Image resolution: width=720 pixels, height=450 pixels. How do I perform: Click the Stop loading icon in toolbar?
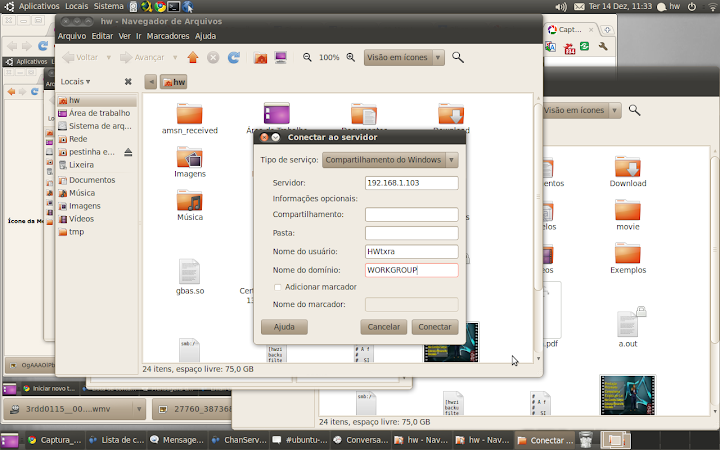click(213, 57)
